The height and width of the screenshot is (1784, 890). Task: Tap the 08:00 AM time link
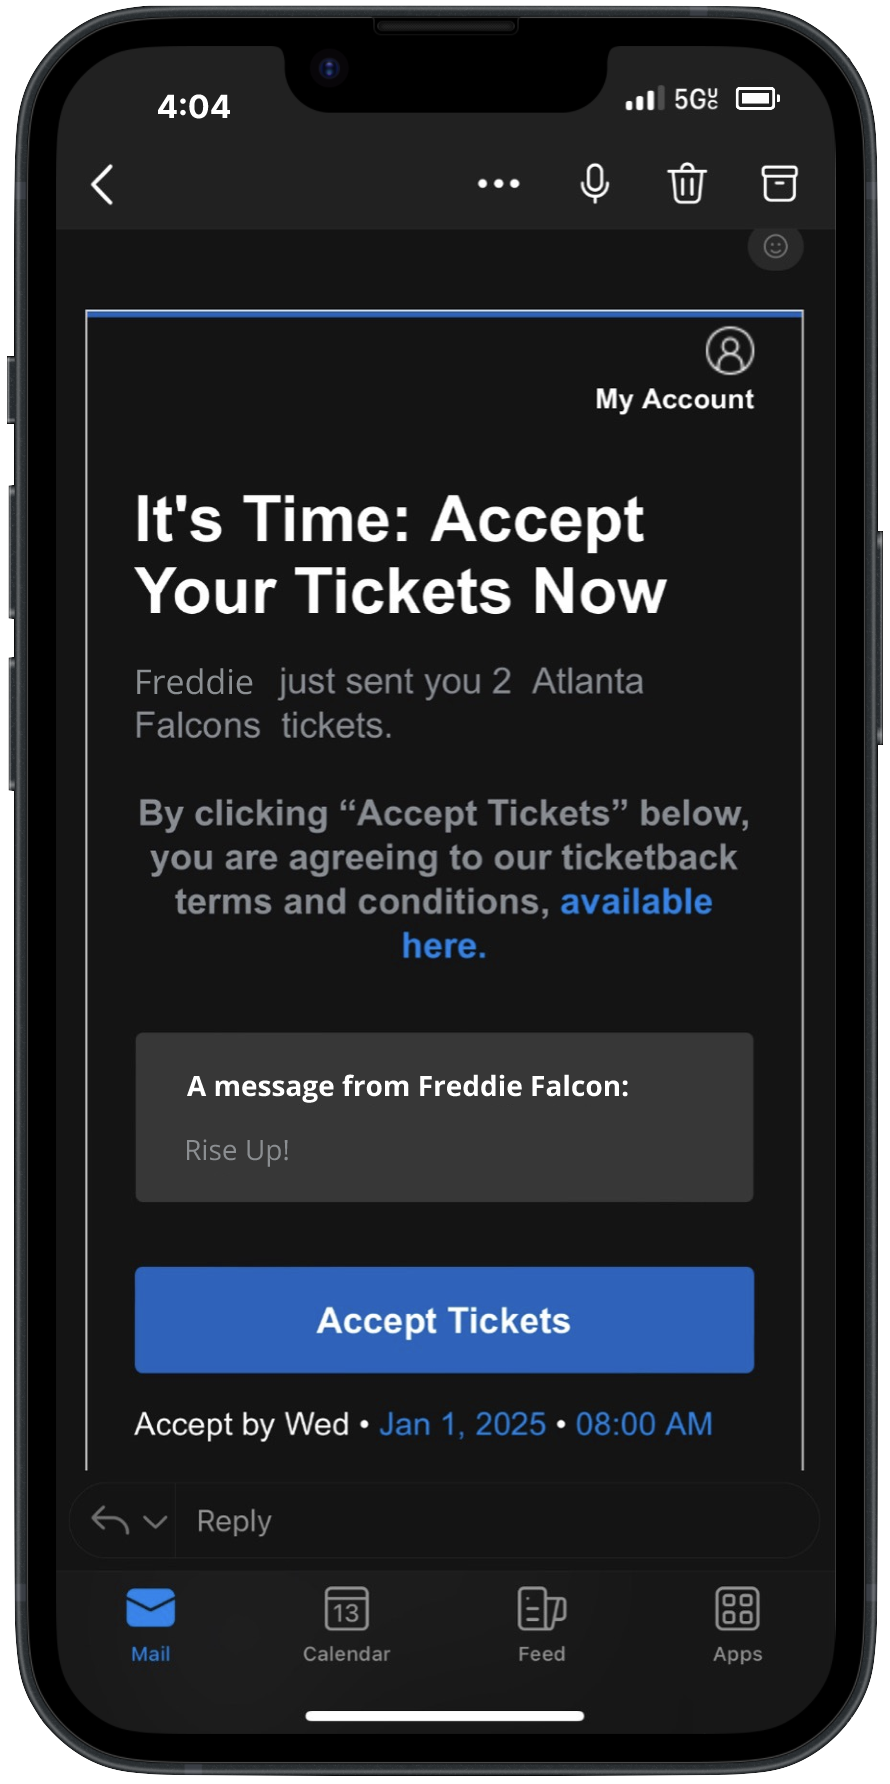[x=644, y=1424]
